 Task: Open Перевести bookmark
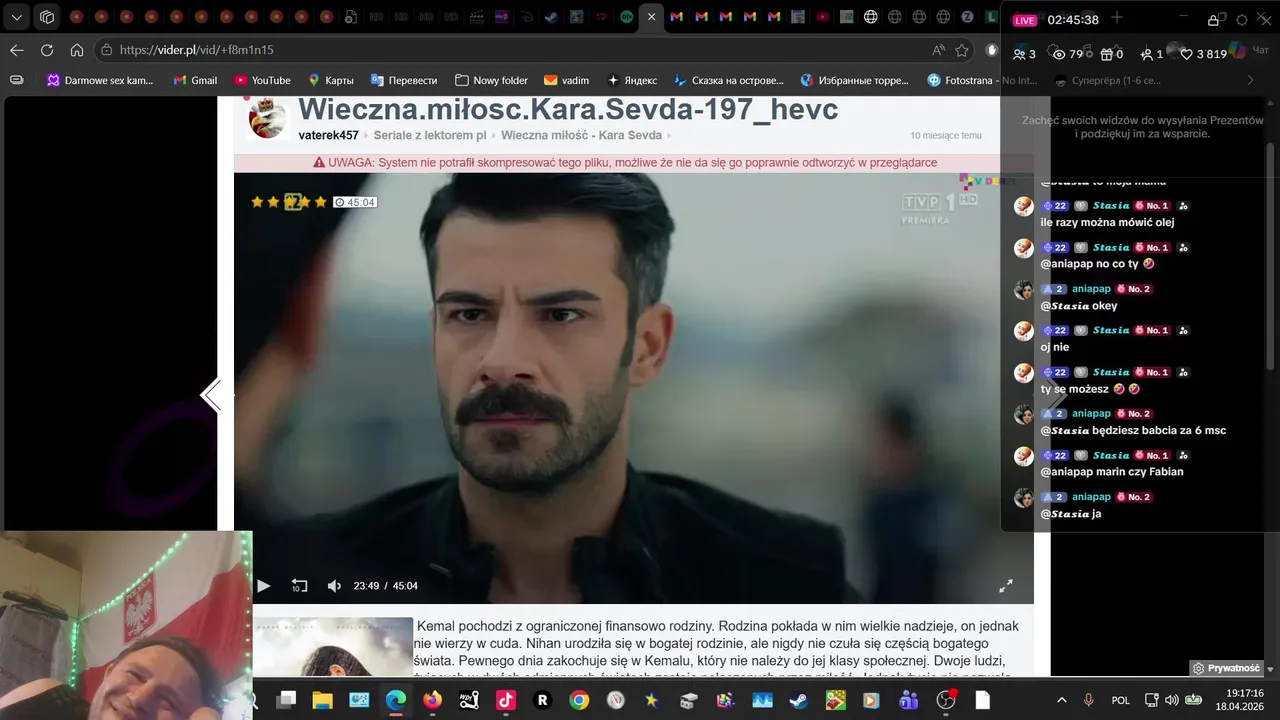click(x=404, y=80)
